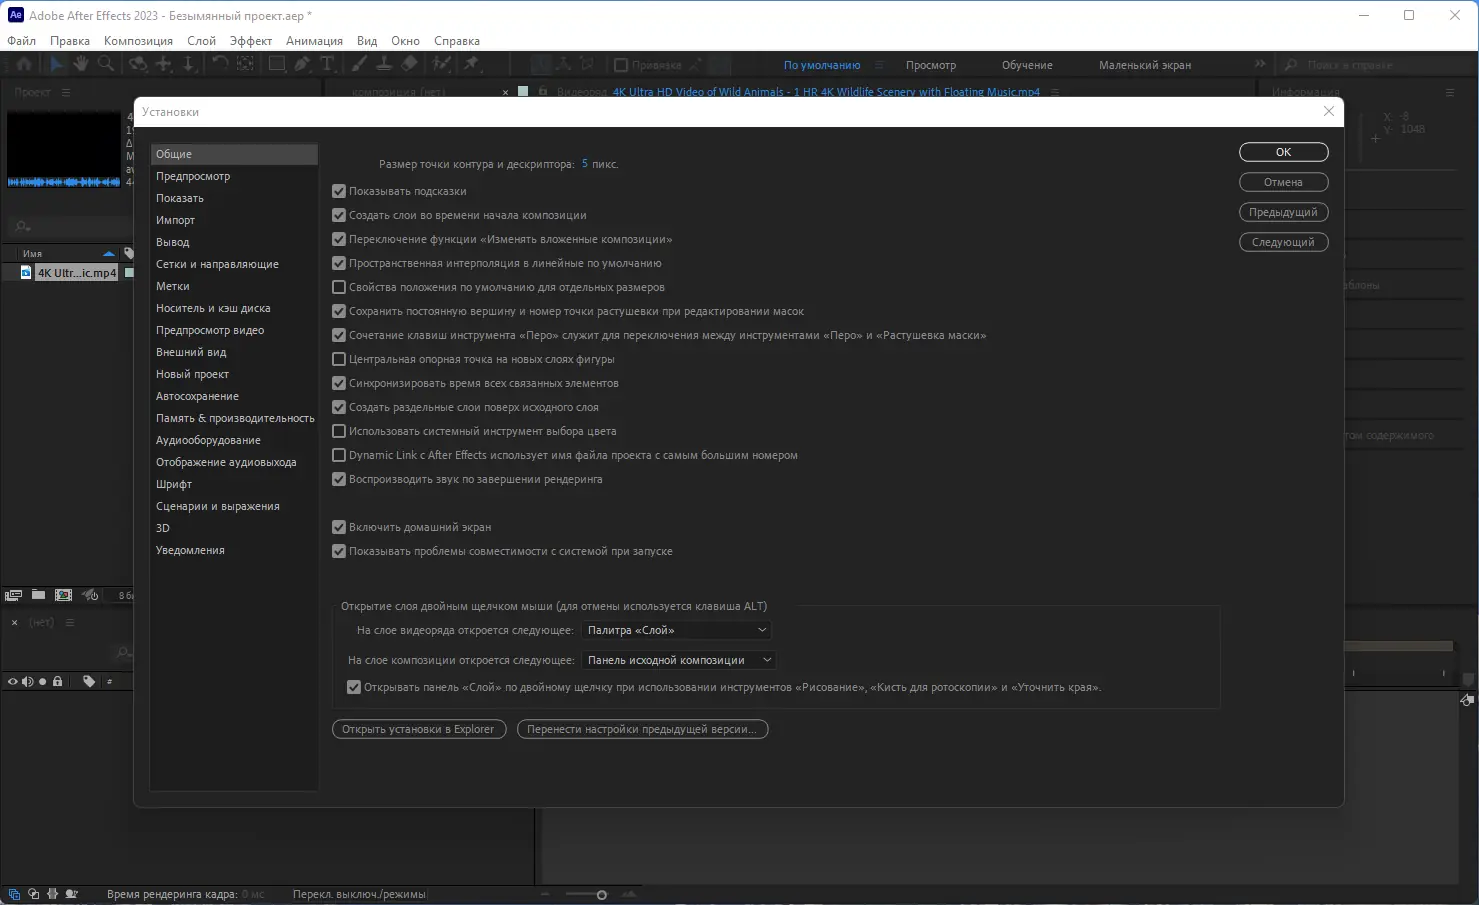Open the Правка menu
This screenshot has height=905, width=1479.
click(70, 41)
